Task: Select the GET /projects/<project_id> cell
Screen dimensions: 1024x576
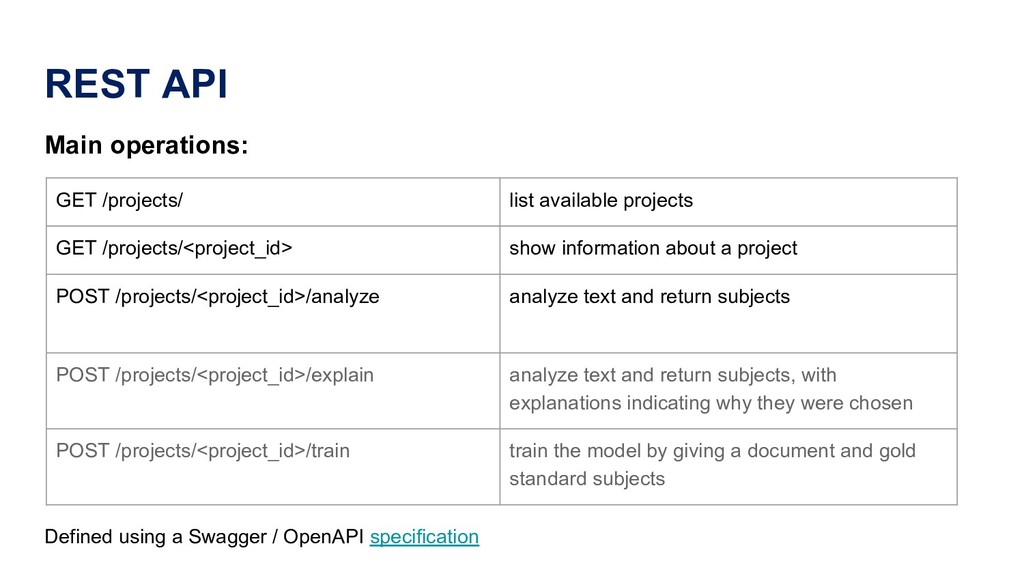Action: click(x=174, y=248)
